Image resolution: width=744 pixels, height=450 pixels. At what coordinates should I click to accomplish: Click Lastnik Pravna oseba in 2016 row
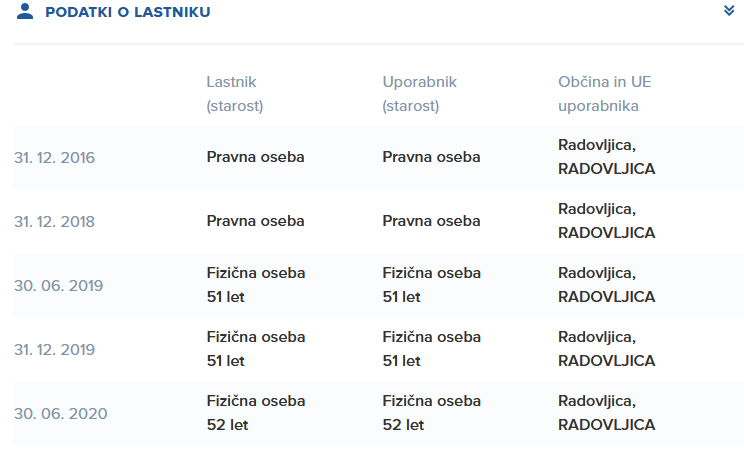coord(255,157)
